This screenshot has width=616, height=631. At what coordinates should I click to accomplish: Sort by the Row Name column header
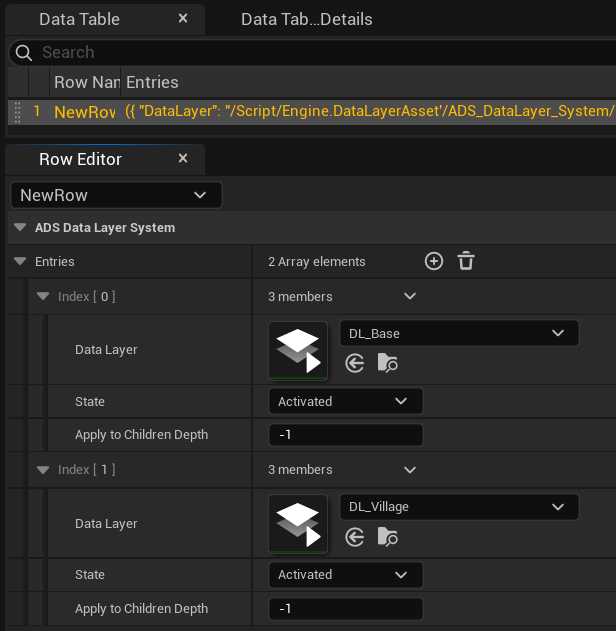point(85,82)
